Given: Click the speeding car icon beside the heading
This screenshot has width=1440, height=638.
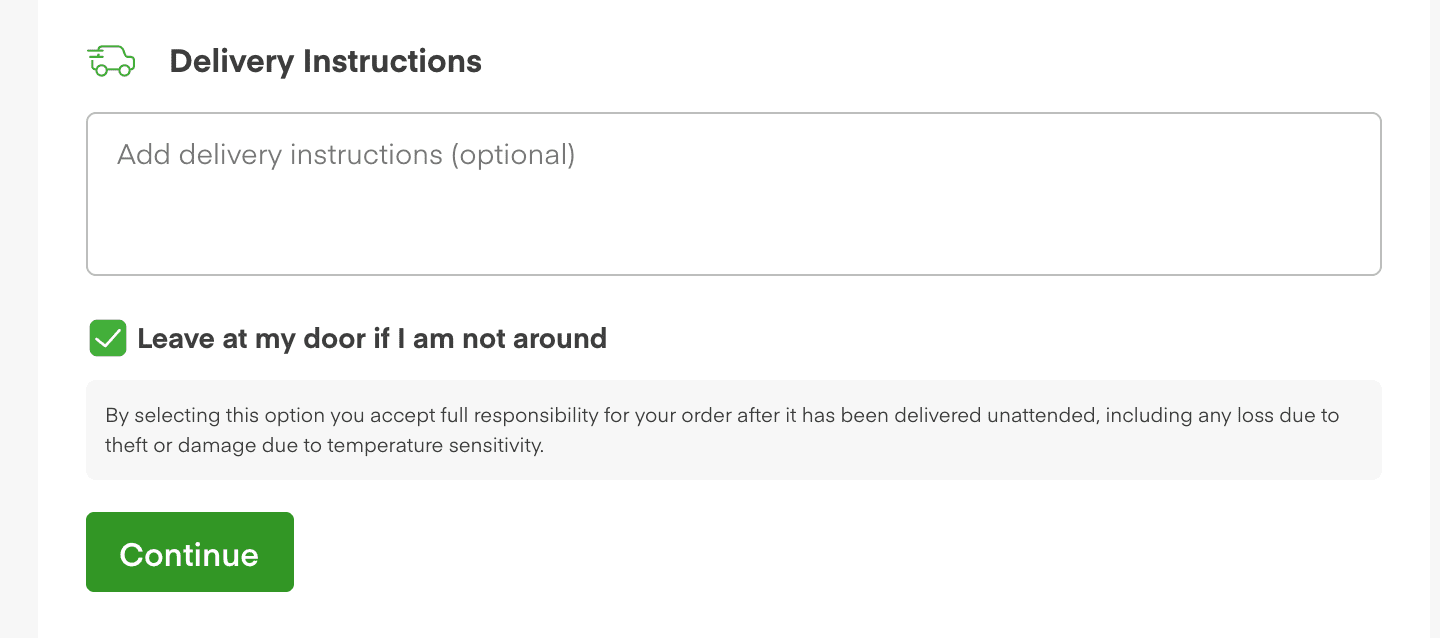Looking at the screenshot, I should 111,61.
